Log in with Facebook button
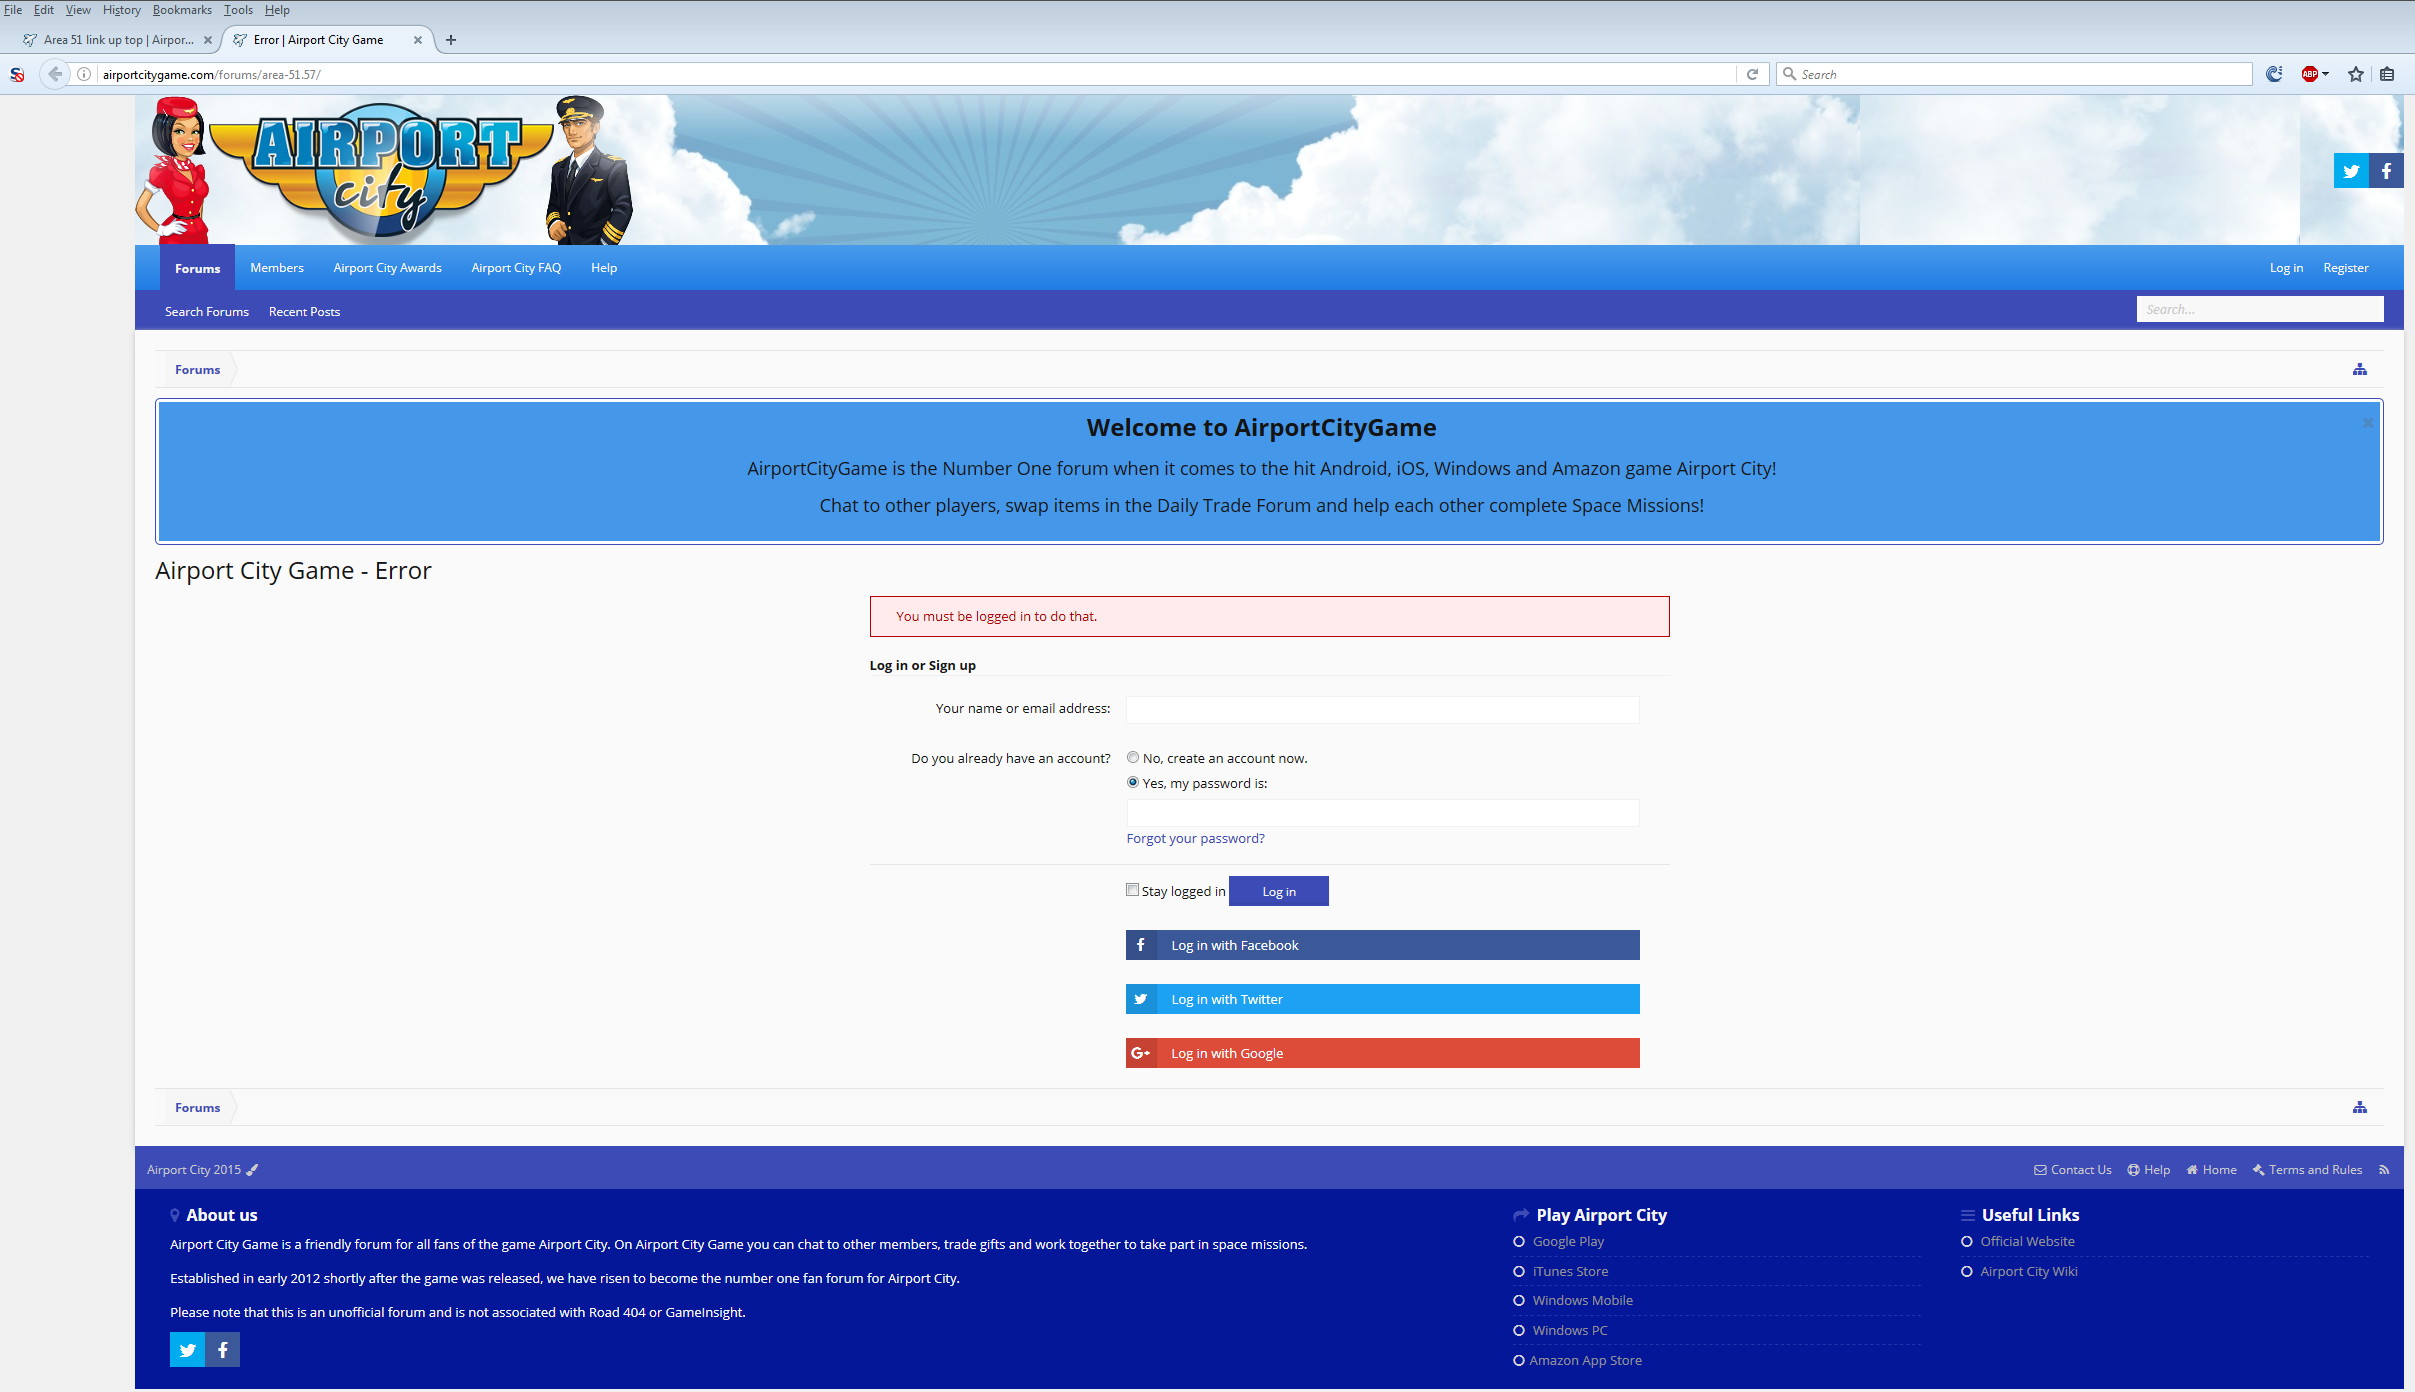The height and width of the screenshot is (1392, 2415). coord(1383,945)
